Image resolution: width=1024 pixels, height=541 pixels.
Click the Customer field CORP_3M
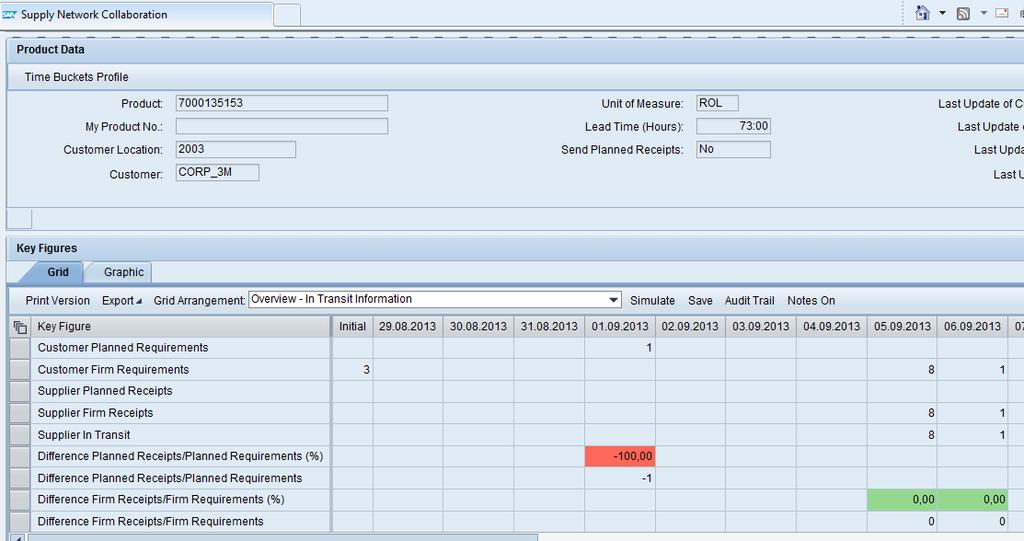217,172
